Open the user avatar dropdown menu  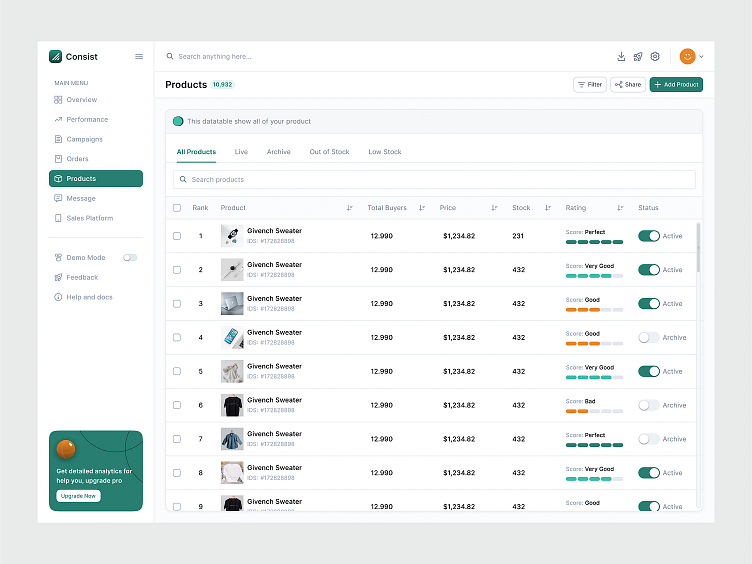[692, 57]
